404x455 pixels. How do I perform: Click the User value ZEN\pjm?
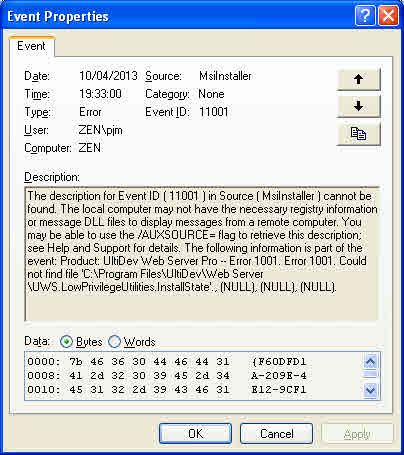click(101, 130)
